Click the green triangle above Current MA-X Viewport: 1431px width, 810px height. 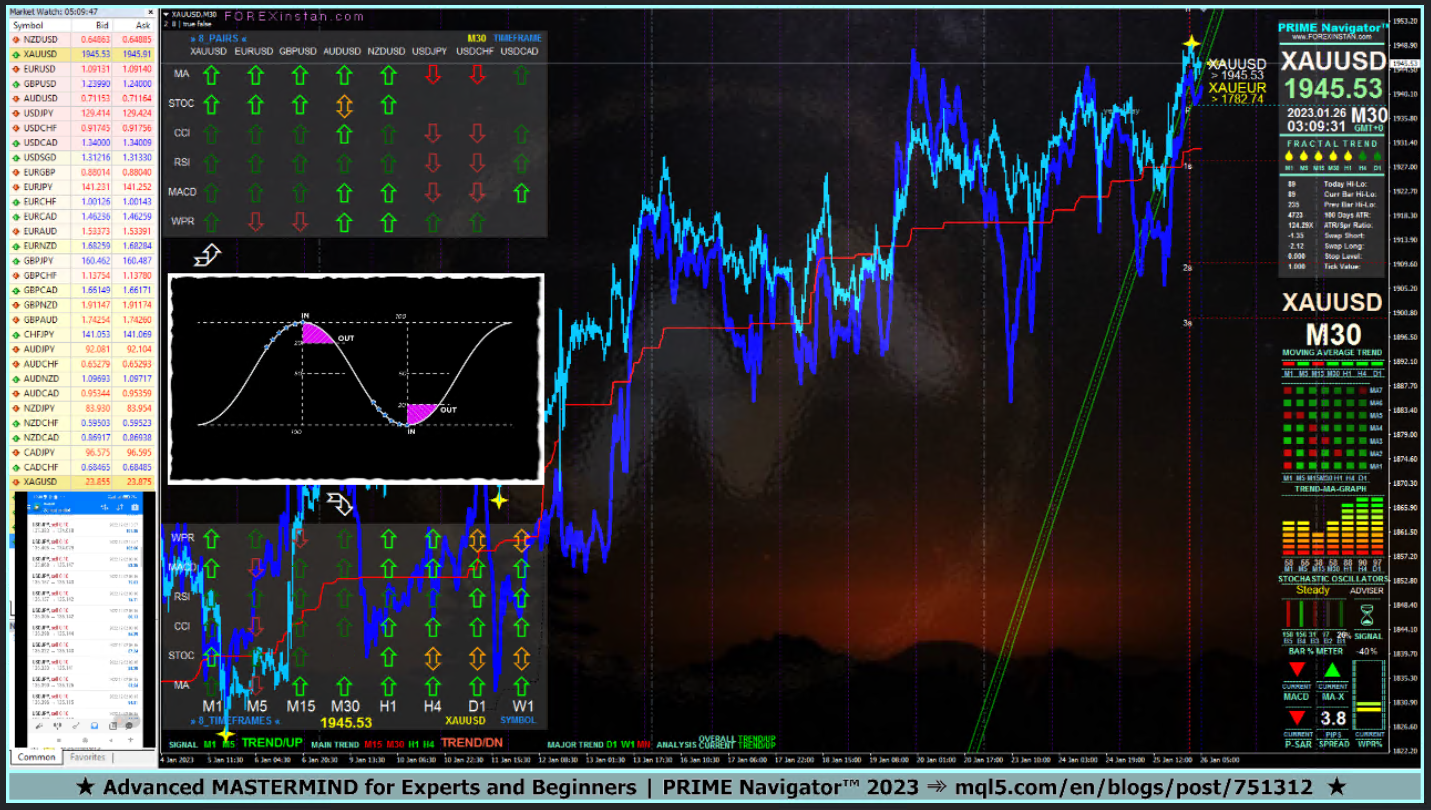1332,669
